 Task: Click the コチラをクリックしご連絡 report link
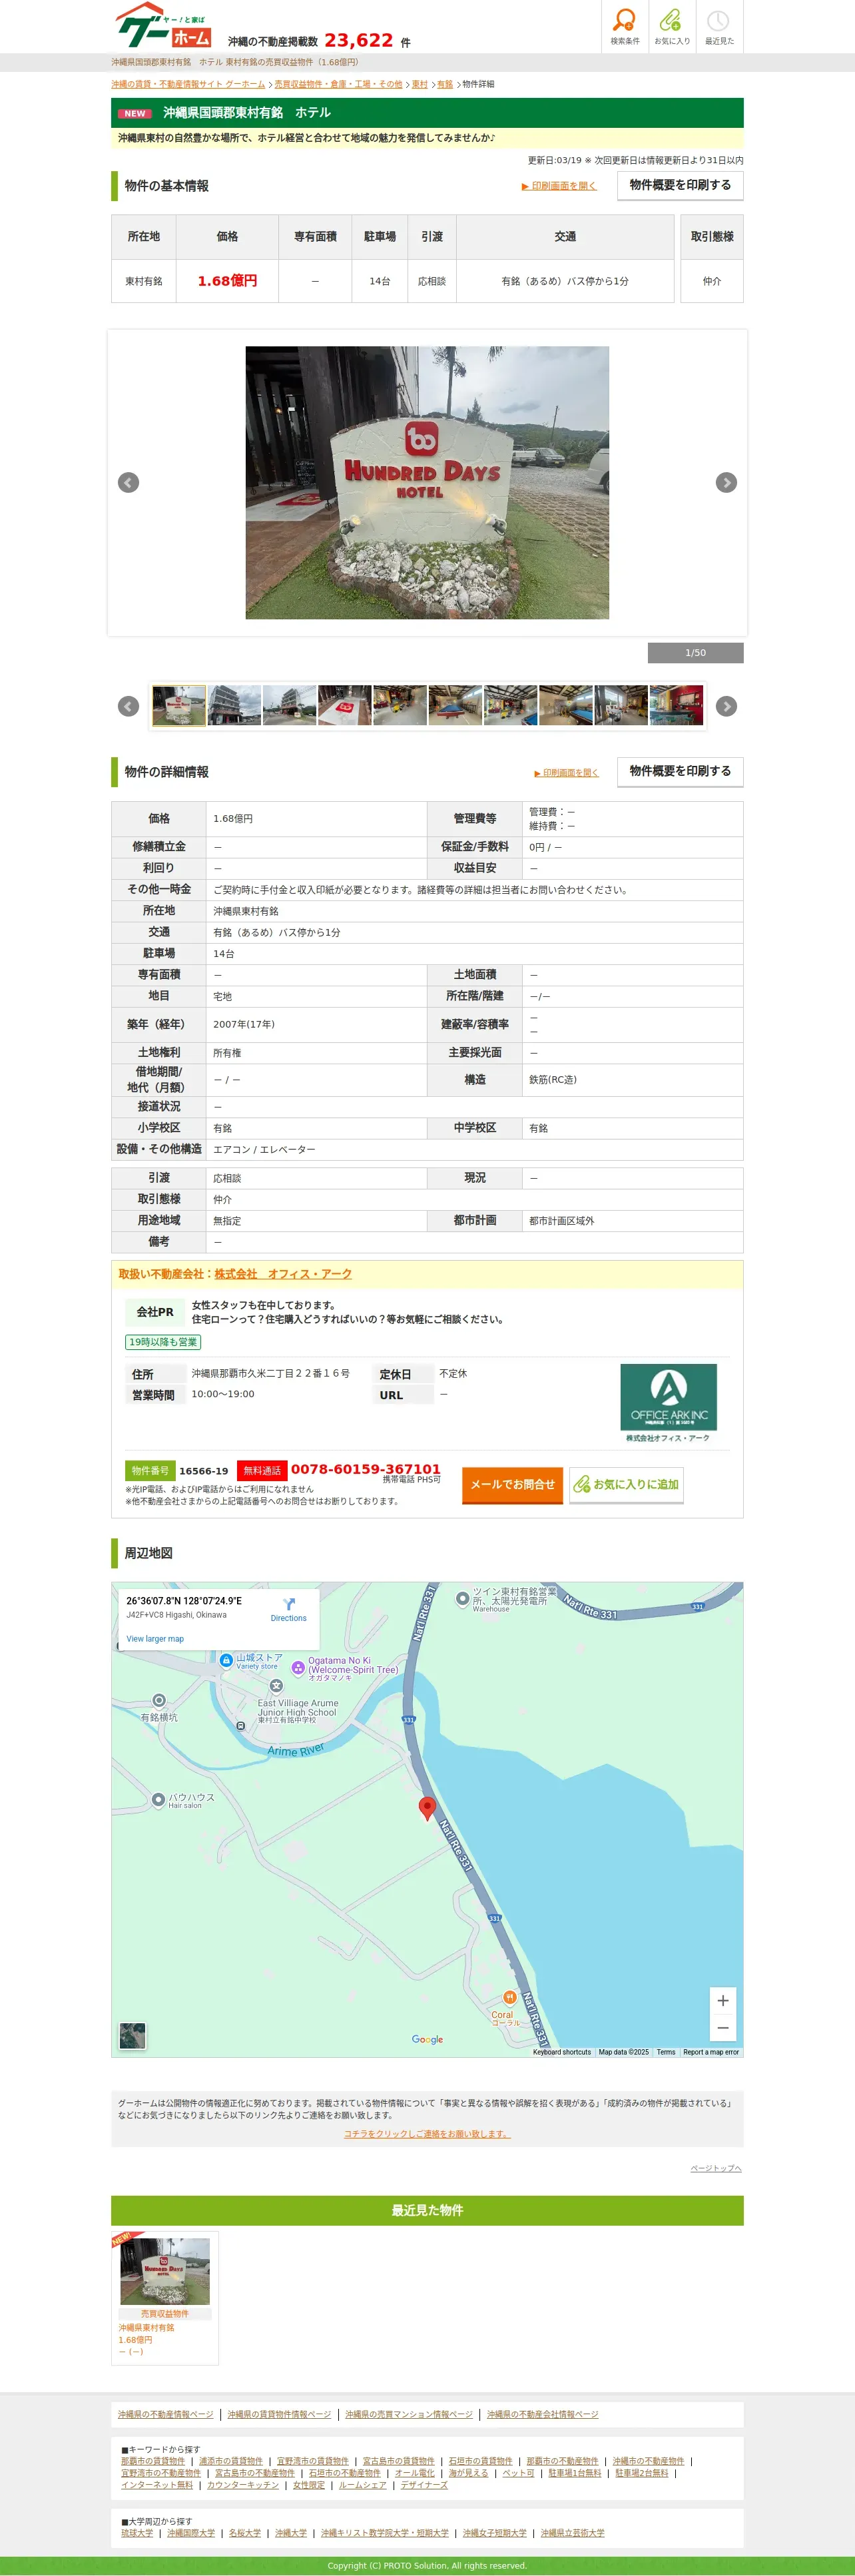427,2134
